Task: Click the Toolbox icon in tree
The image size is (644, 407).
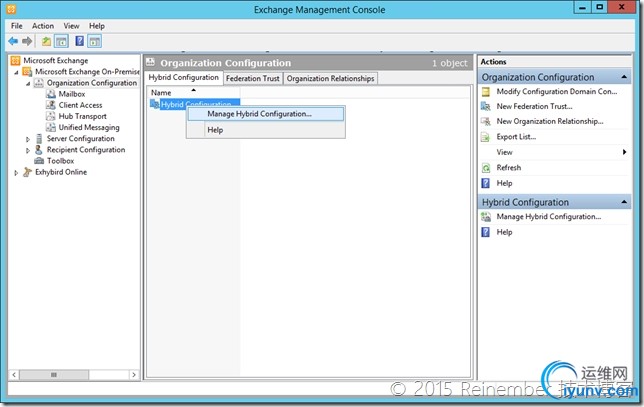Action: coord(39,161)
